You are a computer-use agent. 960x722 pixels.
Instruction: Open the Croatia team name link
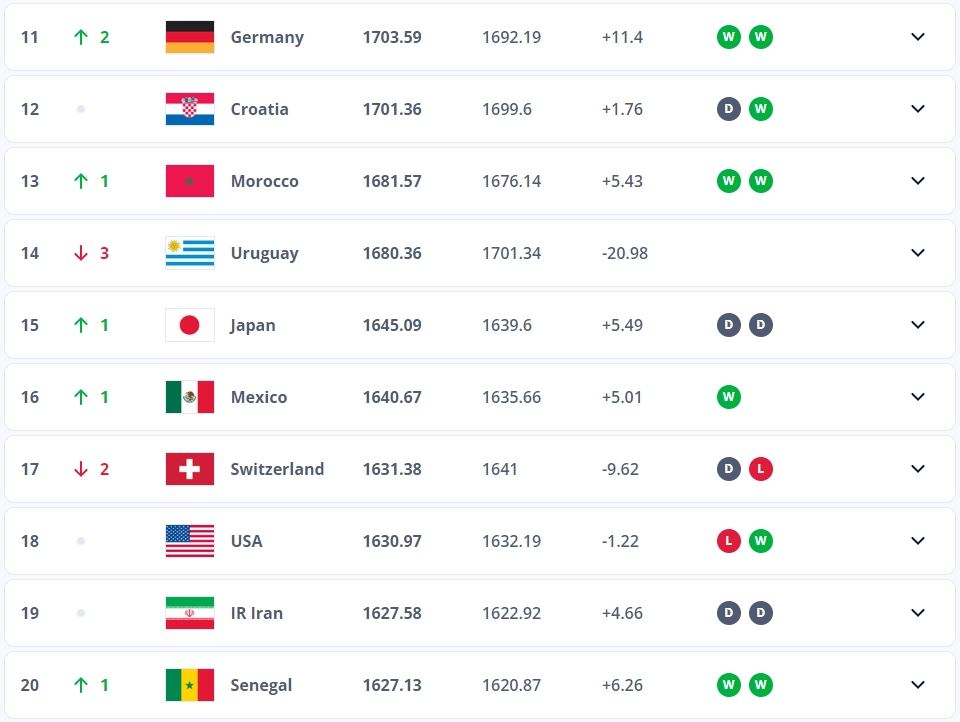pyautogui.click(x=260, y=109)
